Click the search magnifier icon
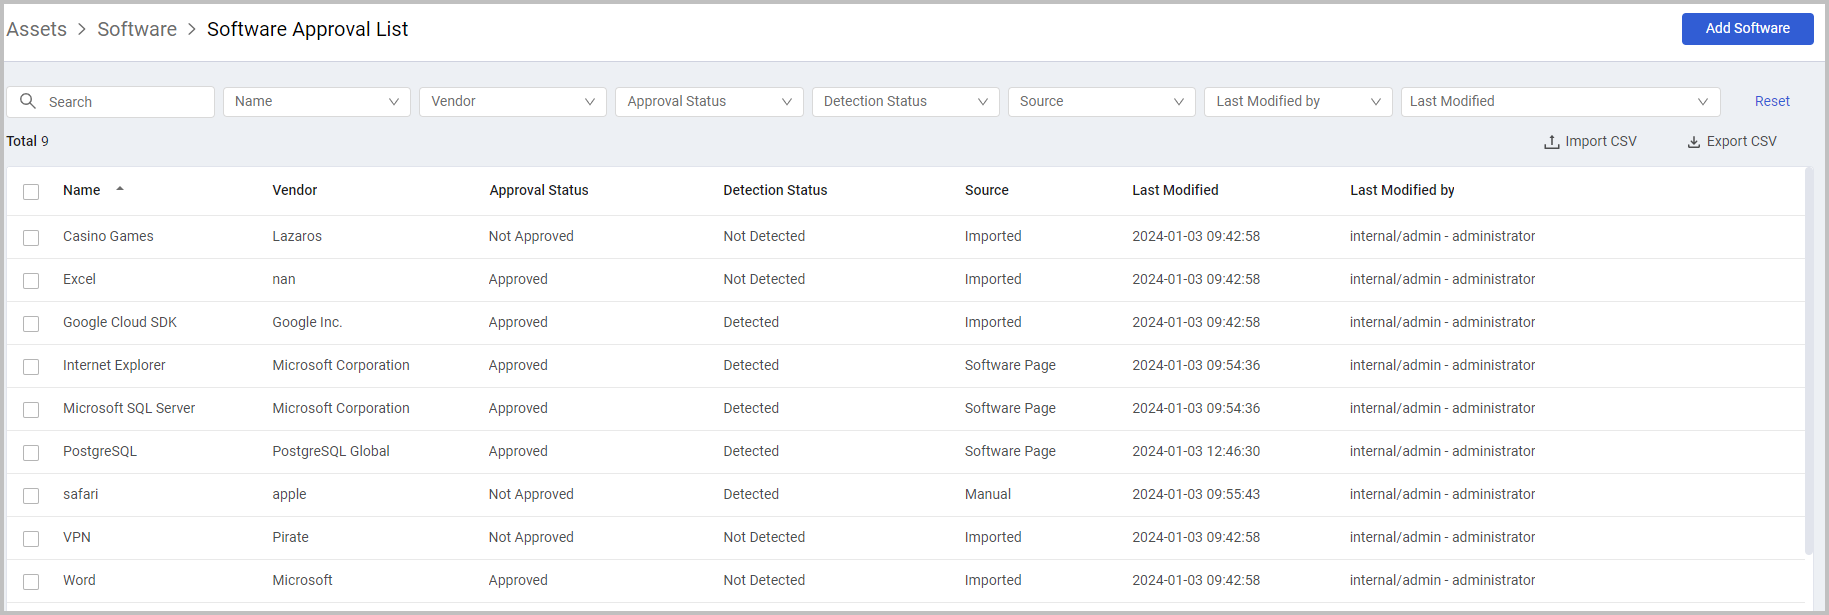This screenshot has width=1829, height=615. click(x=28, y=101)
